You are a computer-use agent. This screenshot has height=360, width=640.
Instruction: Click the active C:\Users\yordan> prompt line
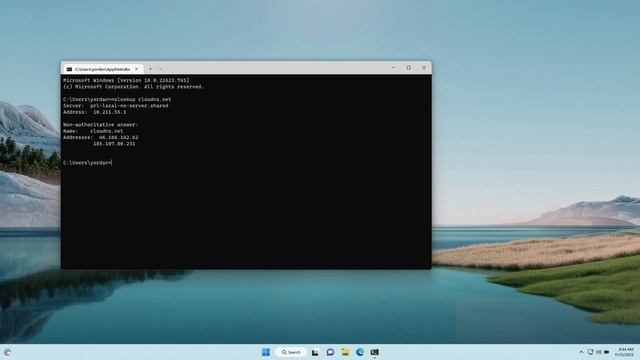click(x=87, y=162)
